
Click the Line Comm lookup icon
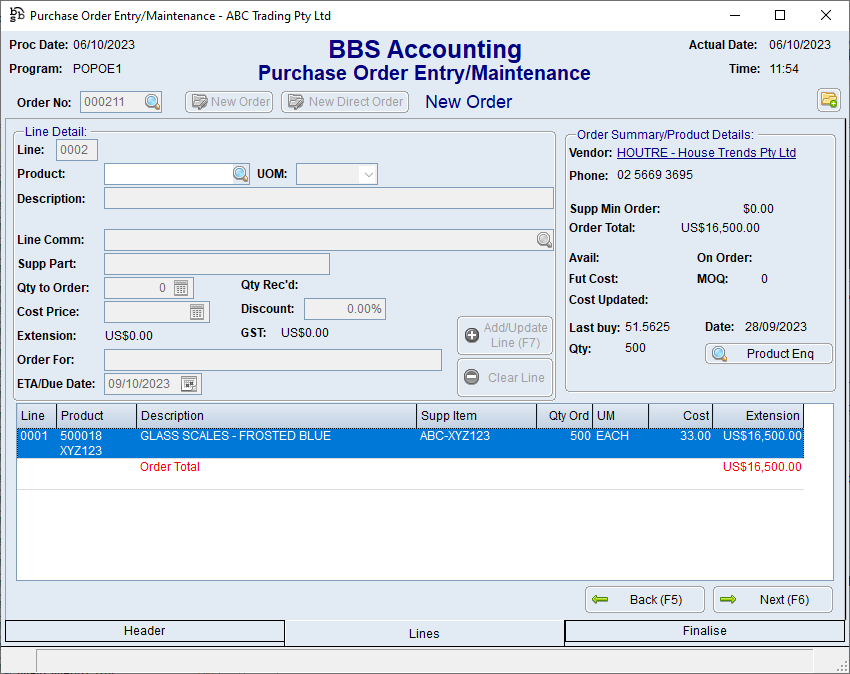pyautogui.click(x=544, y=240)
